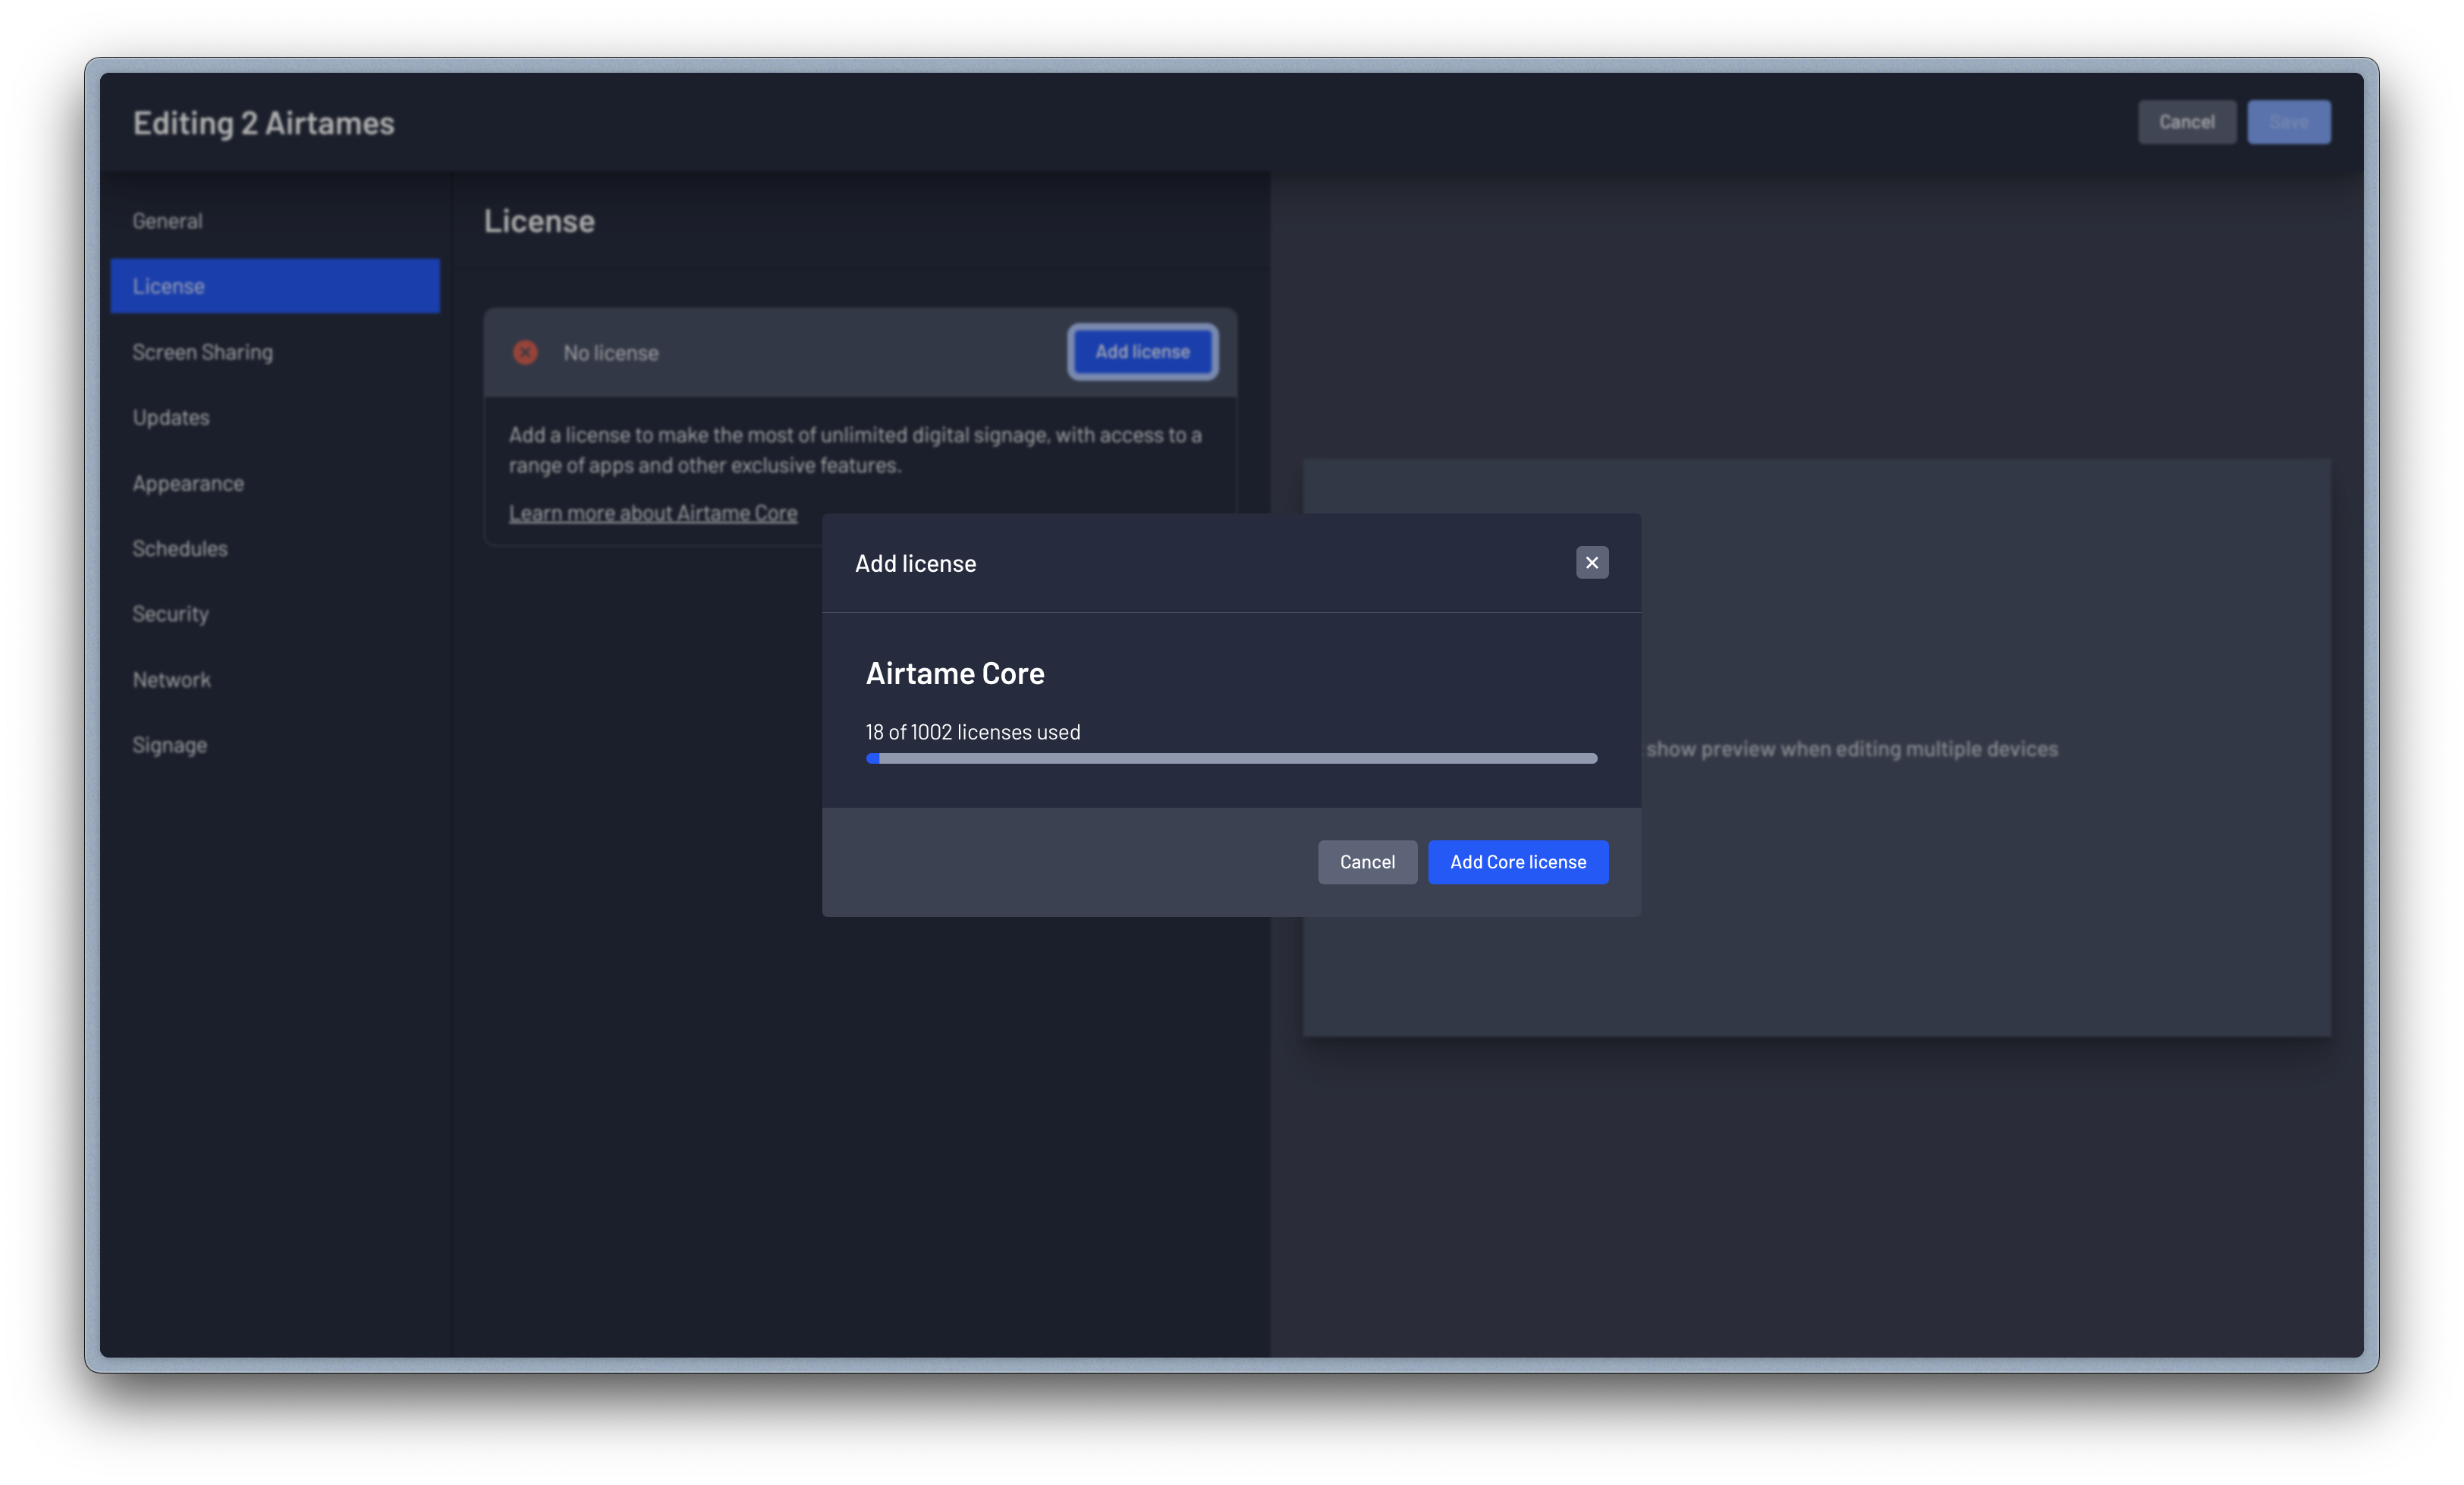This screenshot has height=1485, width=2464.
Task: Click the 'No license' status text
Action: coord(611,353)
